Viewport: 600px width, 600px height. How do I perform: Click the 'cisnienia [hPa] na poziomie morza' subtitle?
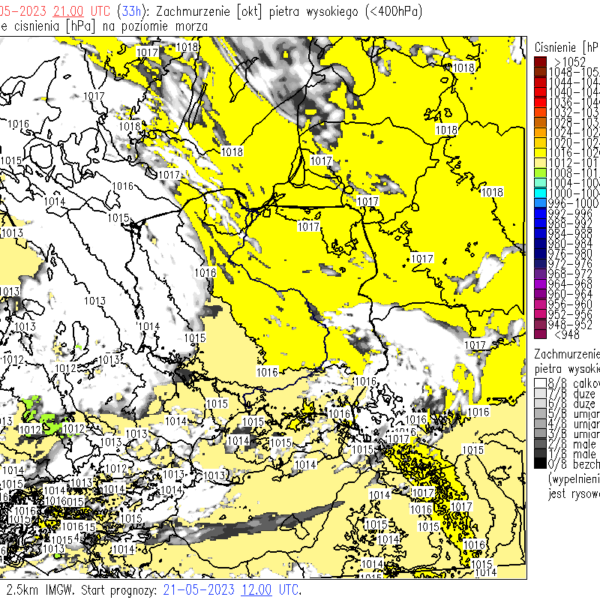(111, 26)
